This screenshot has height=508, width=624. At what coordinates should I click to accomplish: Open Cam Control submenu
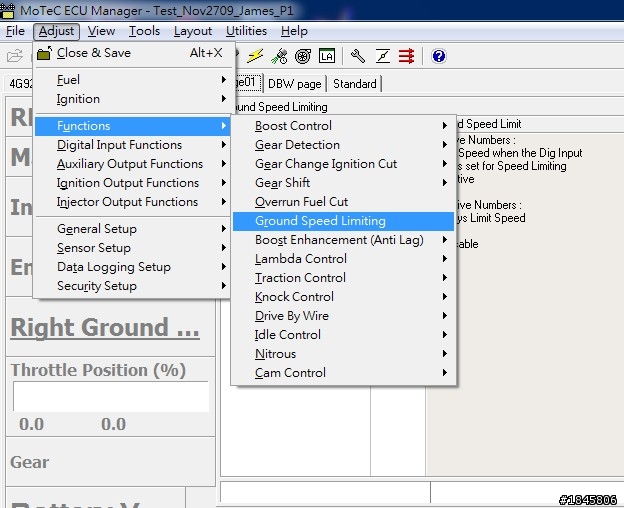(x=343, y=373)
